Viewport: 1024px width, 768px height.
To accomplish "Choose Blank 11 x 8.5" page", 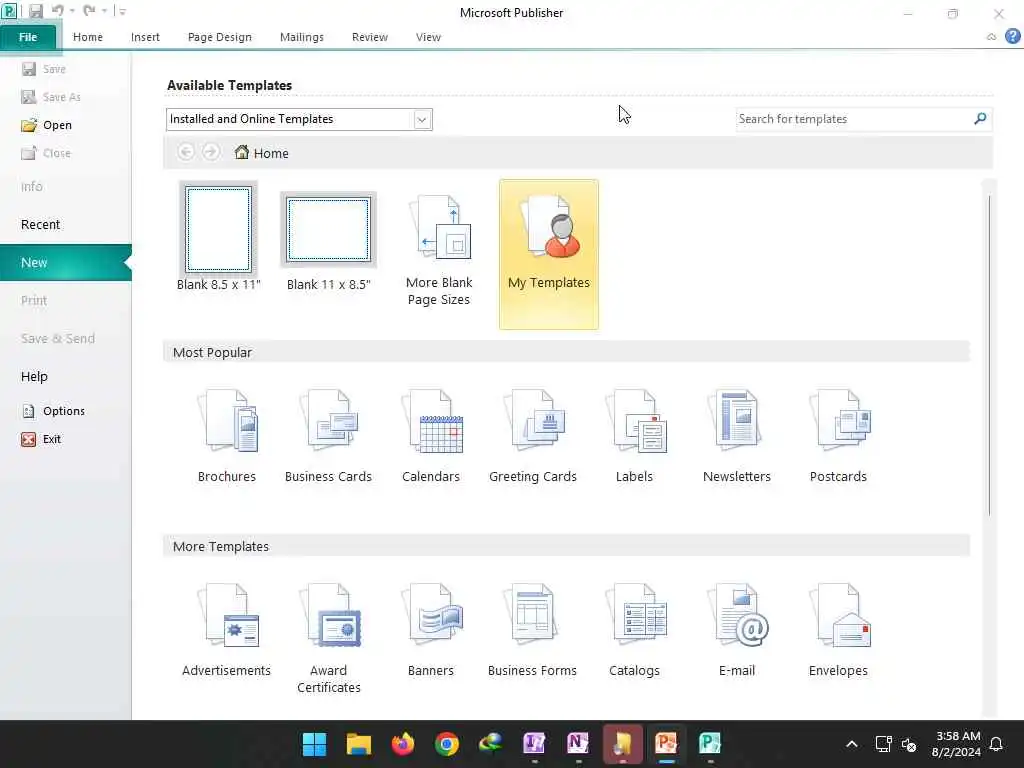I will 328,242.
